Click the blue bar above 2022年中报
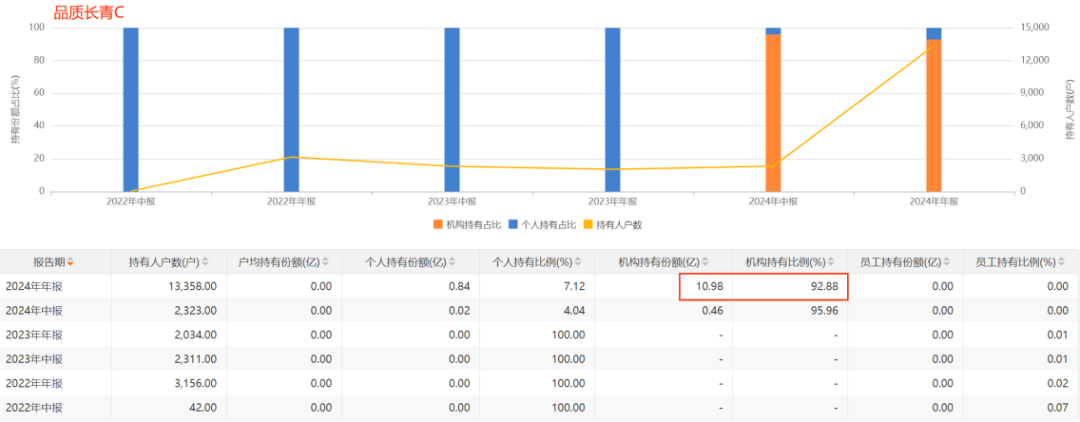The width and height of the screenshot is (1080, 422). click(x=131, y=109)
